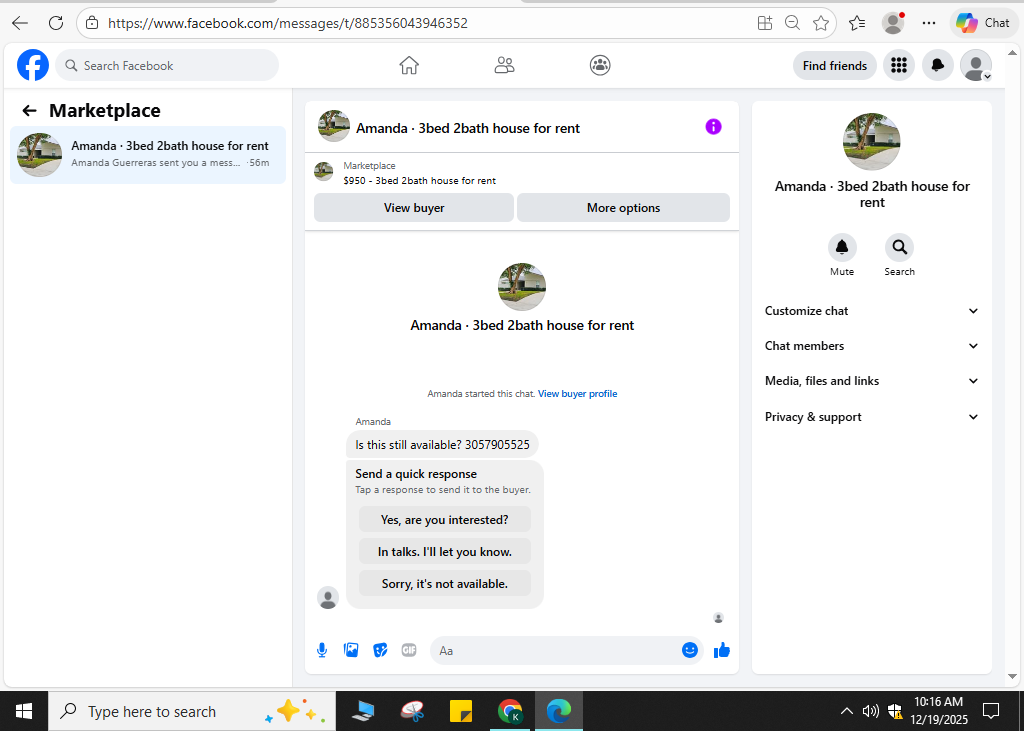Choose a sticker icon

380,650
